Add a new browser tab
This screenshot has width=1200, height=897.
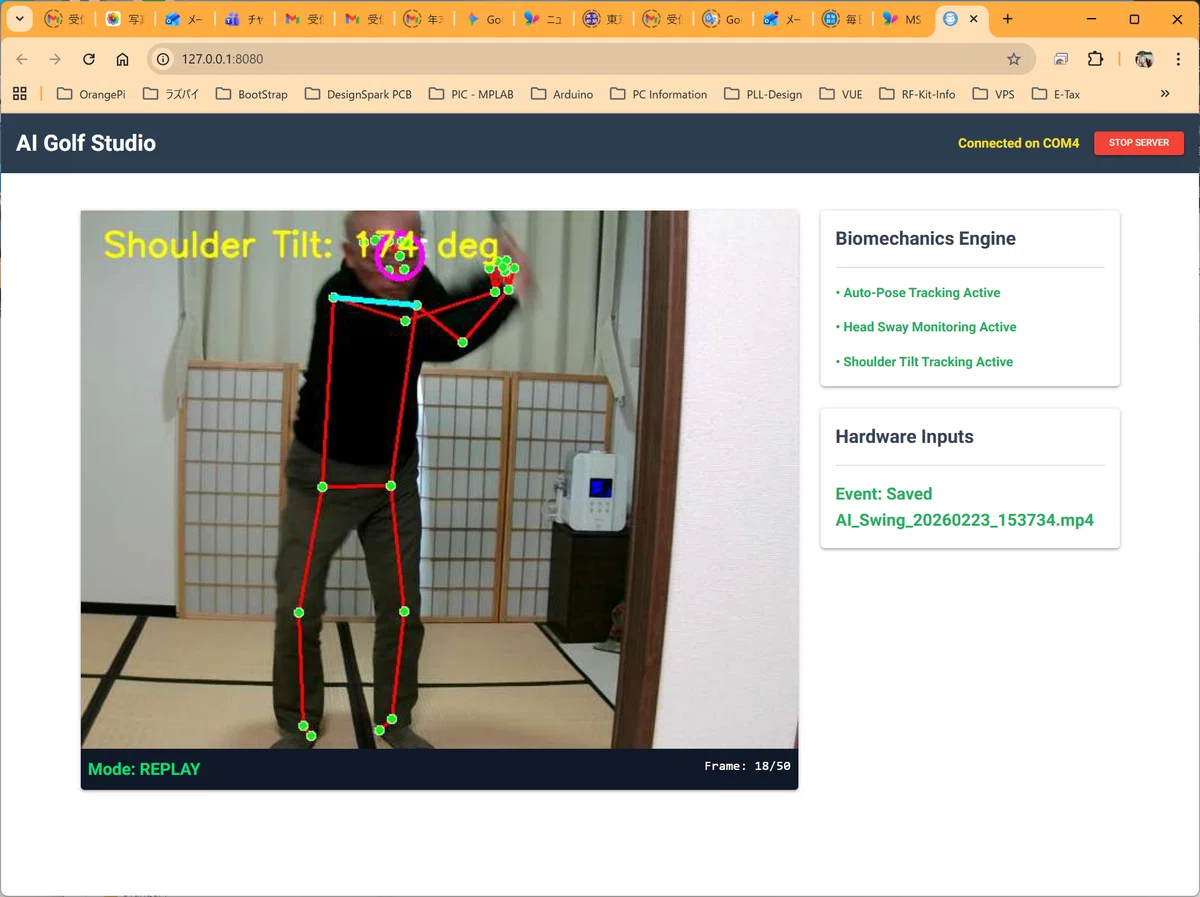pos(1007,19)
